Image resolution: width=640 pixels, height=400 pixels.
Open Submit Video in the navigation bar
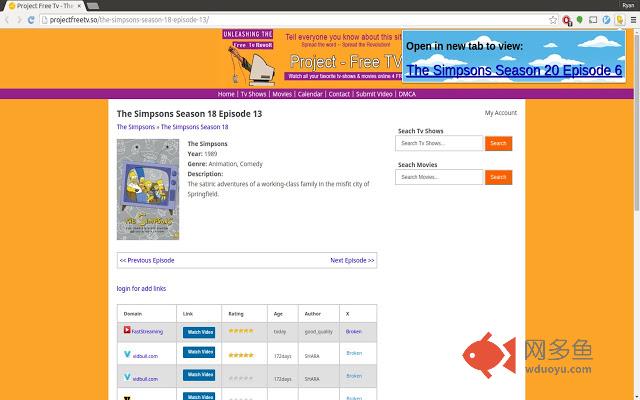(374, 94)
